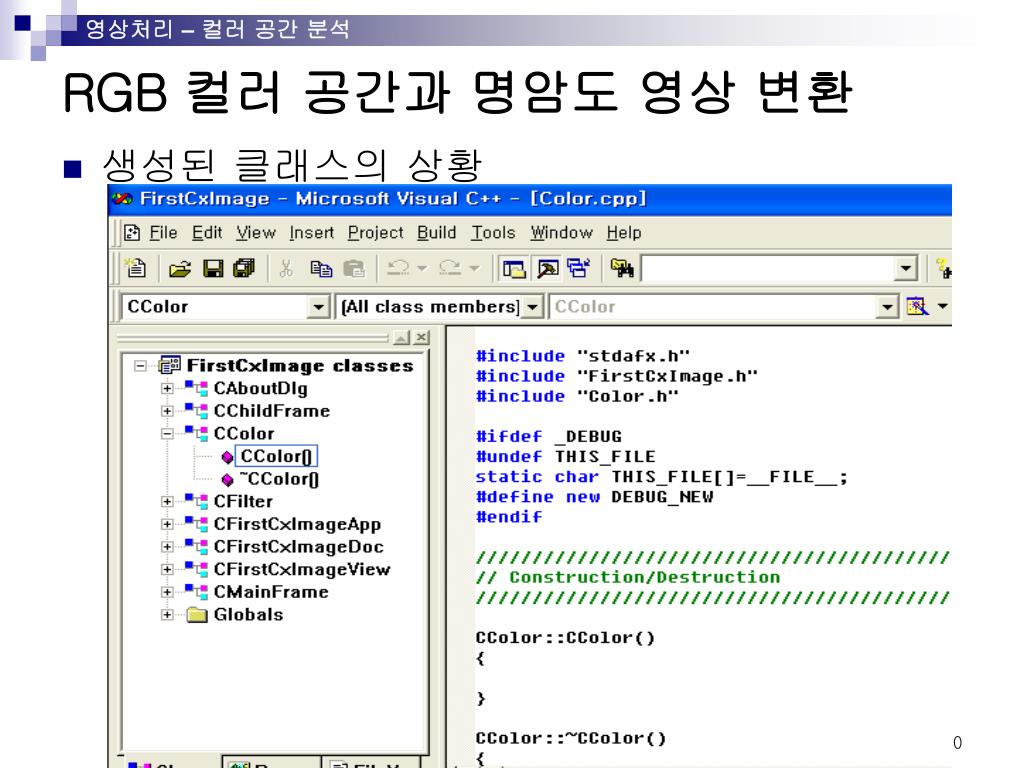Open the Tools menu
The width and height of the screenshot is (1024, 768).
click(x=493, y=232)
